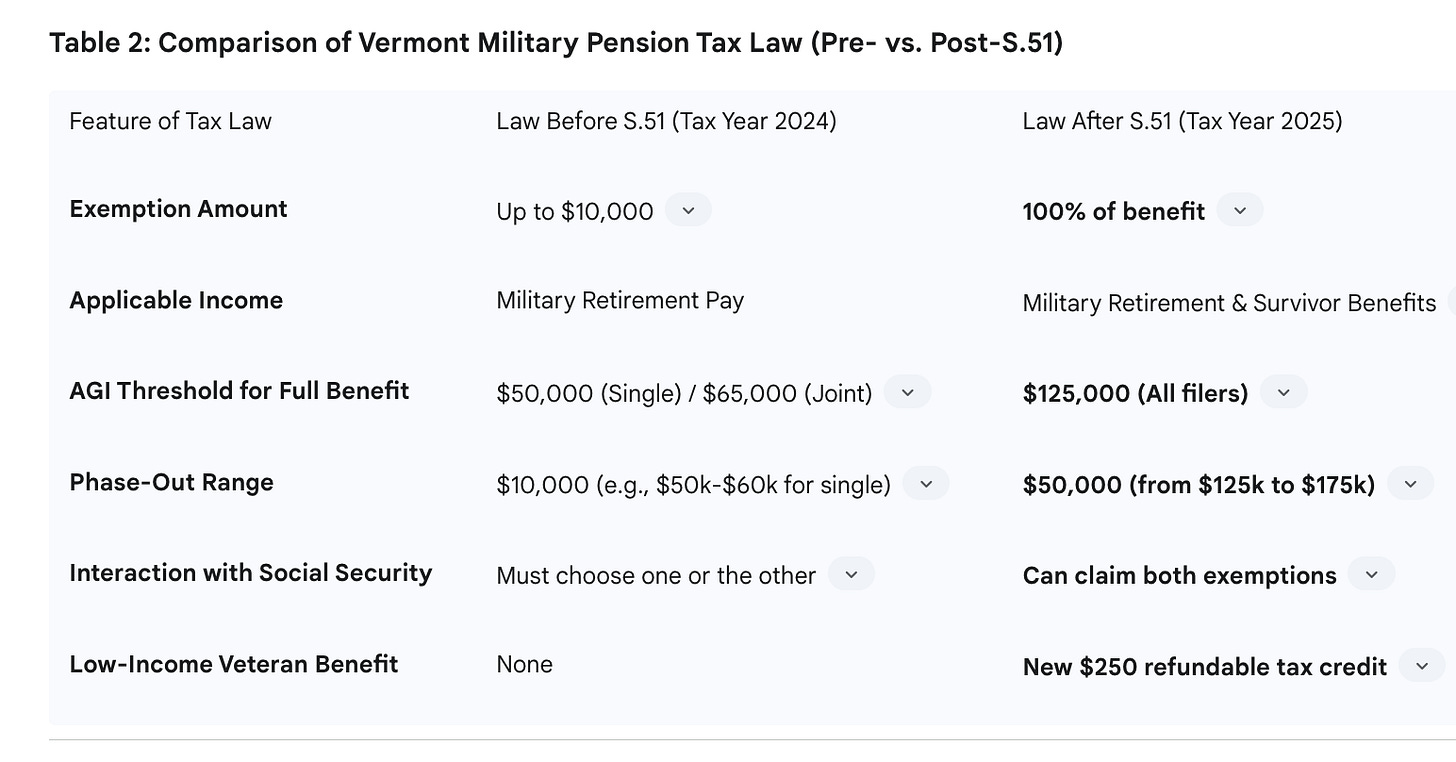Expand chevron beside 100% of benefit
Image resolution: width=1456 pixels, height=762 pixels.
pos(1239,210)
